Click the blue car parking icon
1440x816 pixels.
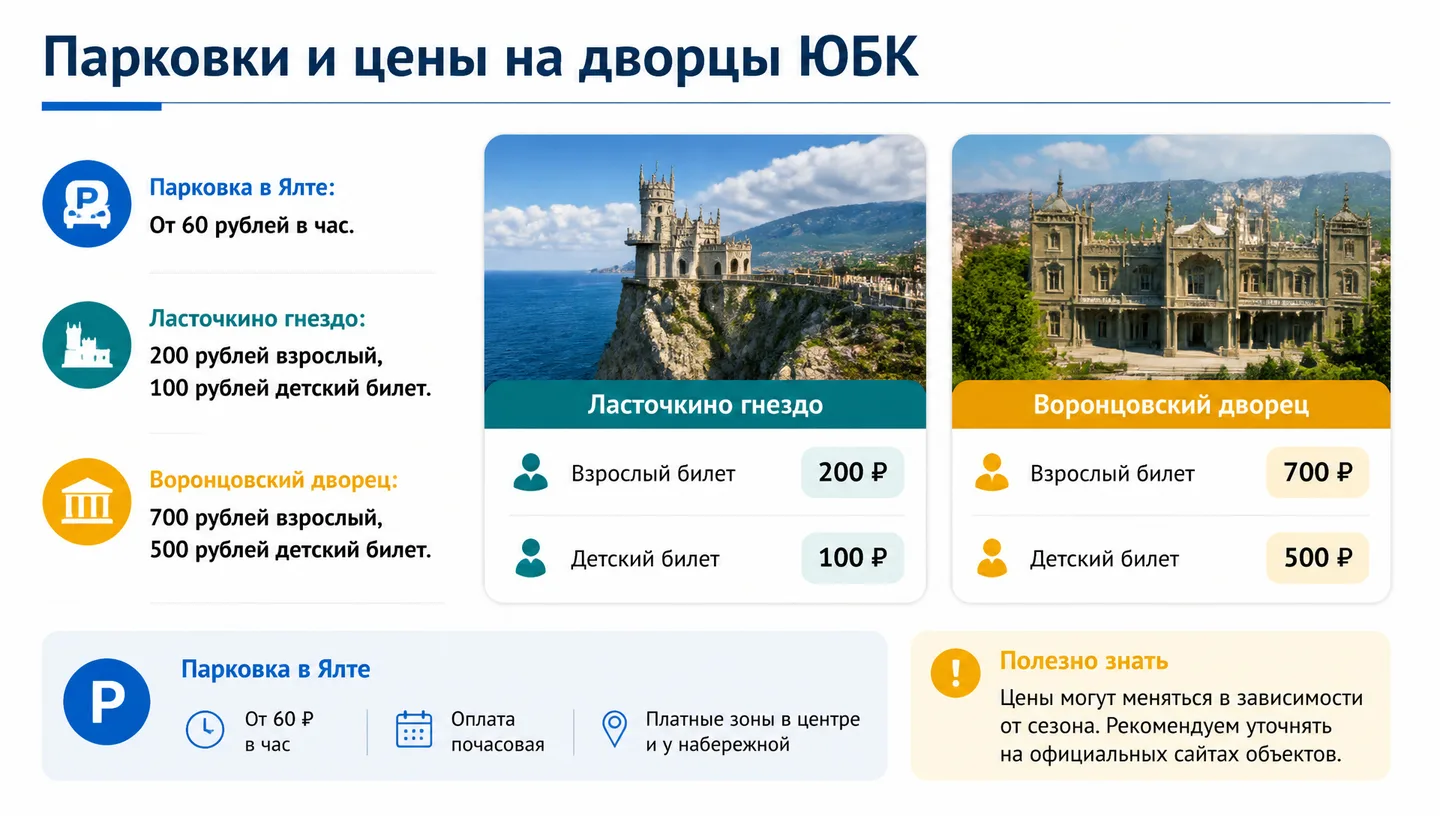[87, 204]
